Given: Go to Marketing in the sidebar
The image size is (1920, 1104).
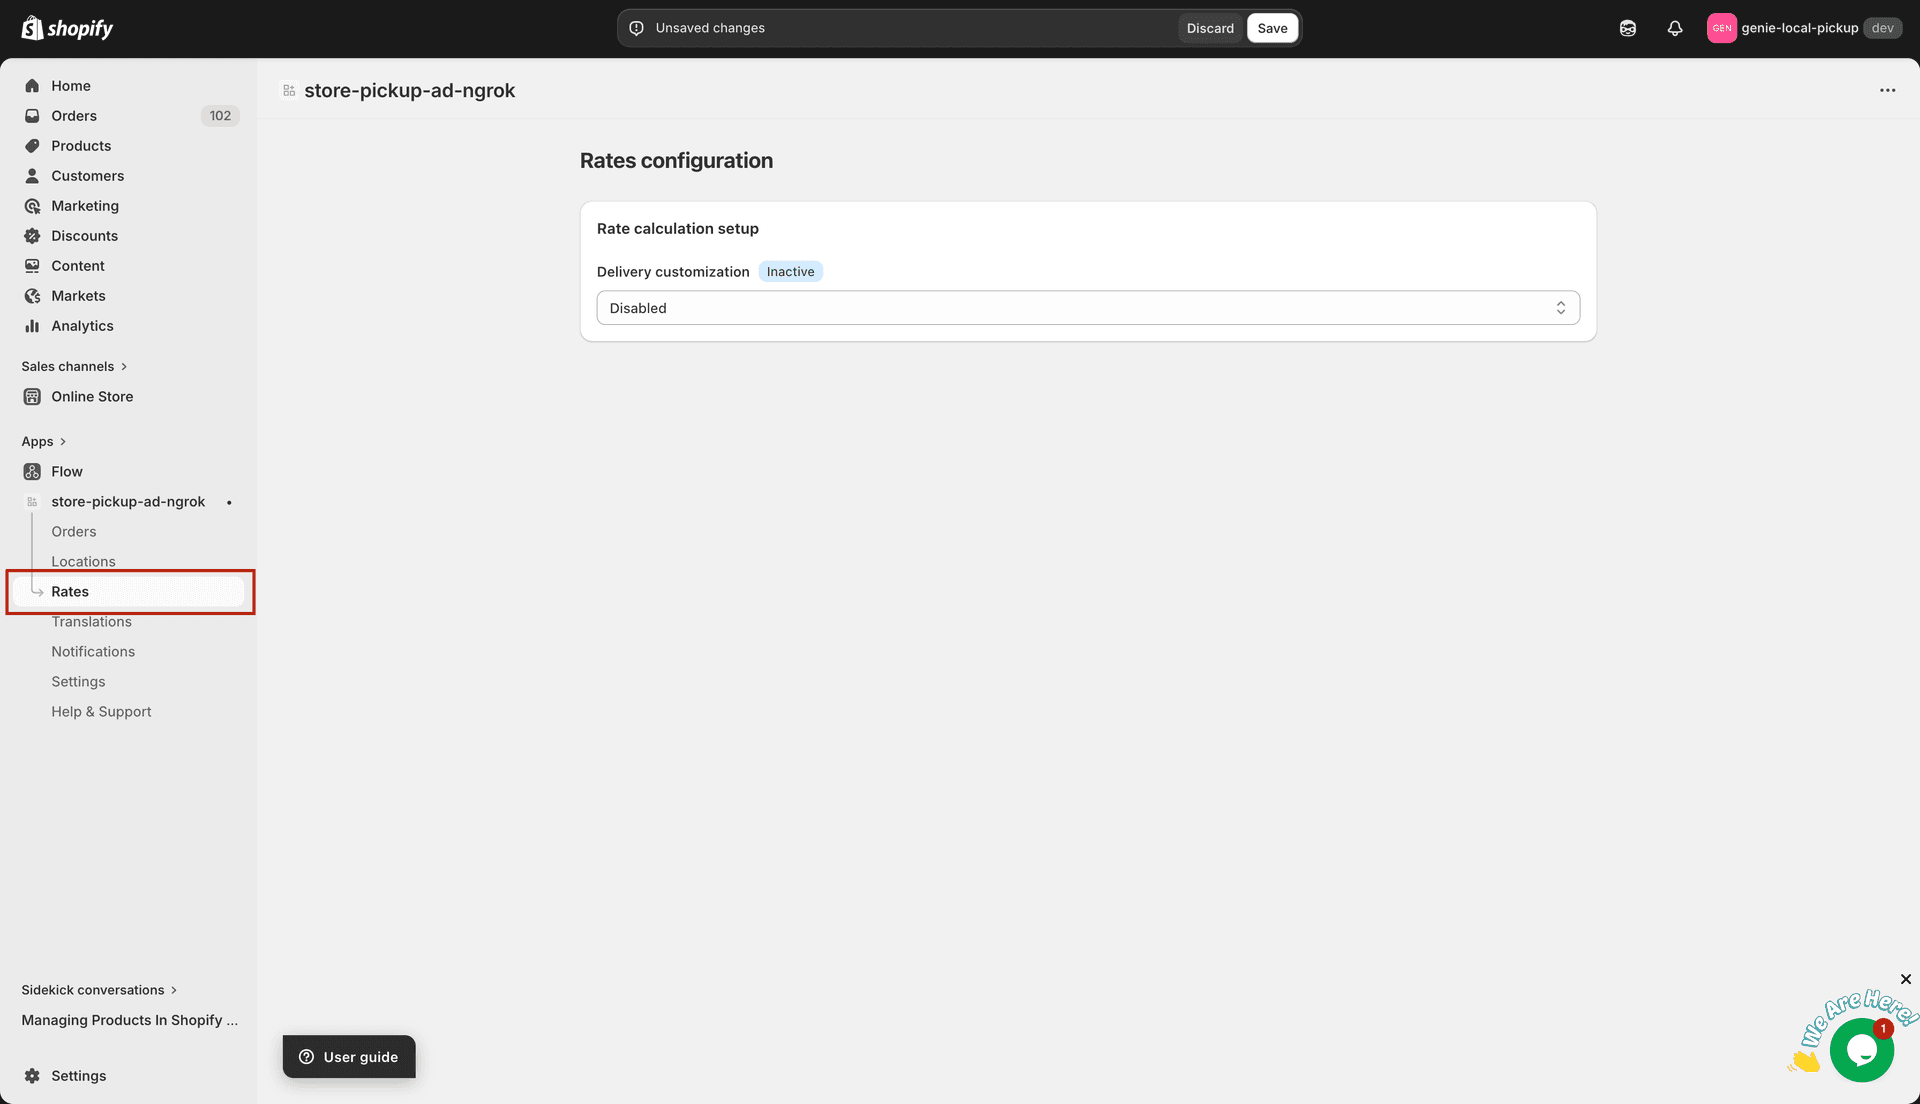Looking at the screenshot, I should [x=84, y=205].
